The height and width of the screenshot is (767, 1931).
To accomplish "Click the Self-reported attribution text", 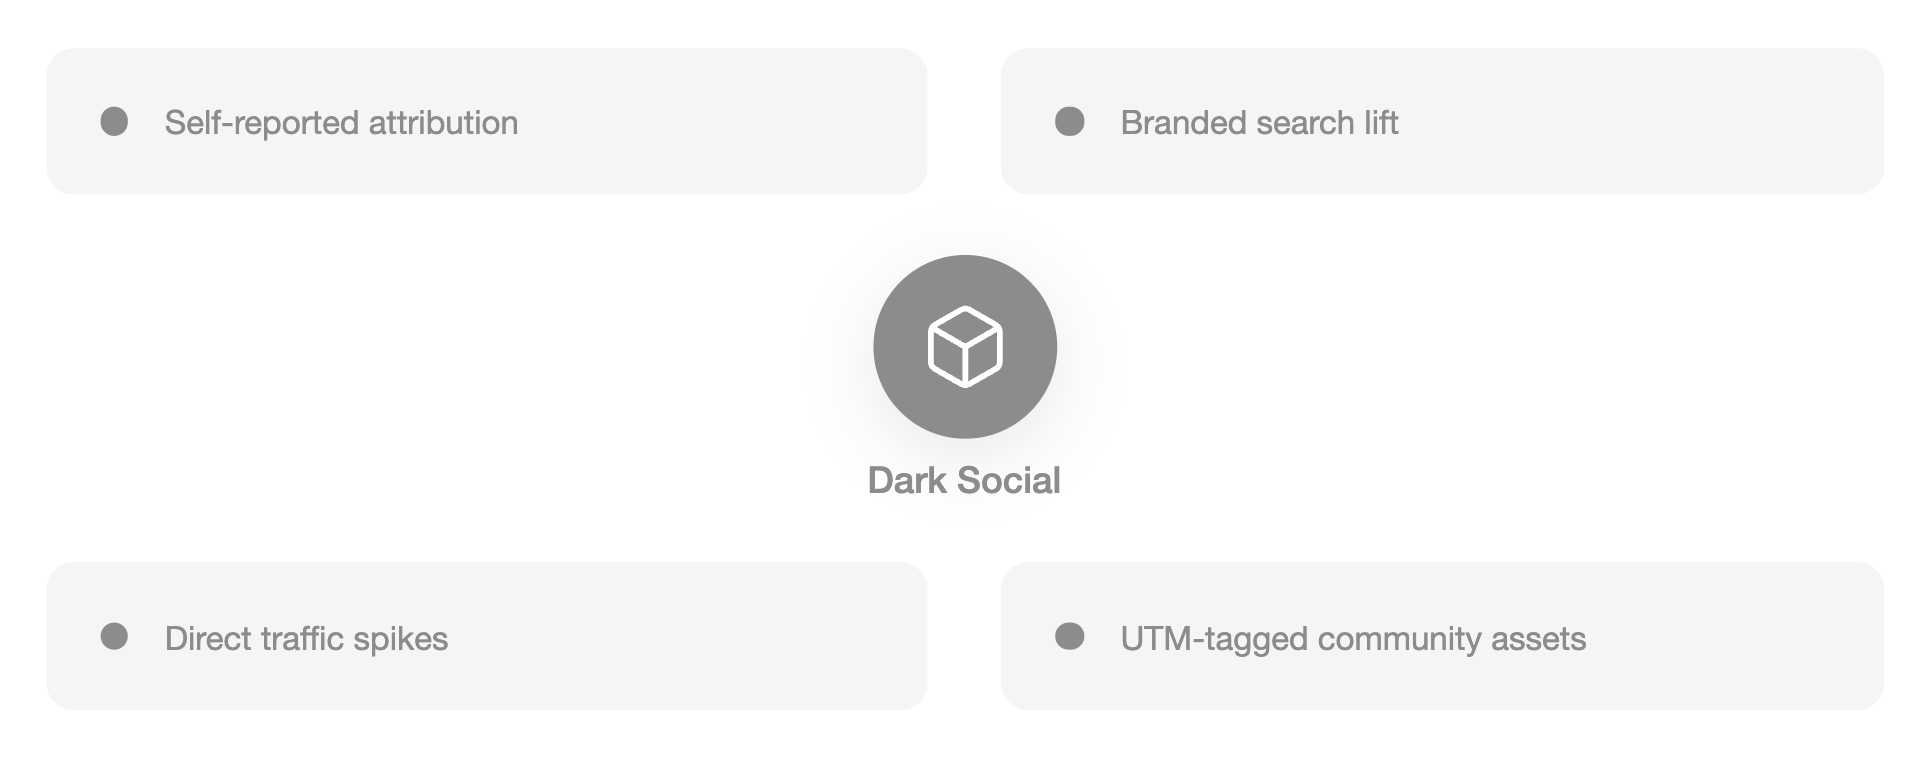I will 341,122.
